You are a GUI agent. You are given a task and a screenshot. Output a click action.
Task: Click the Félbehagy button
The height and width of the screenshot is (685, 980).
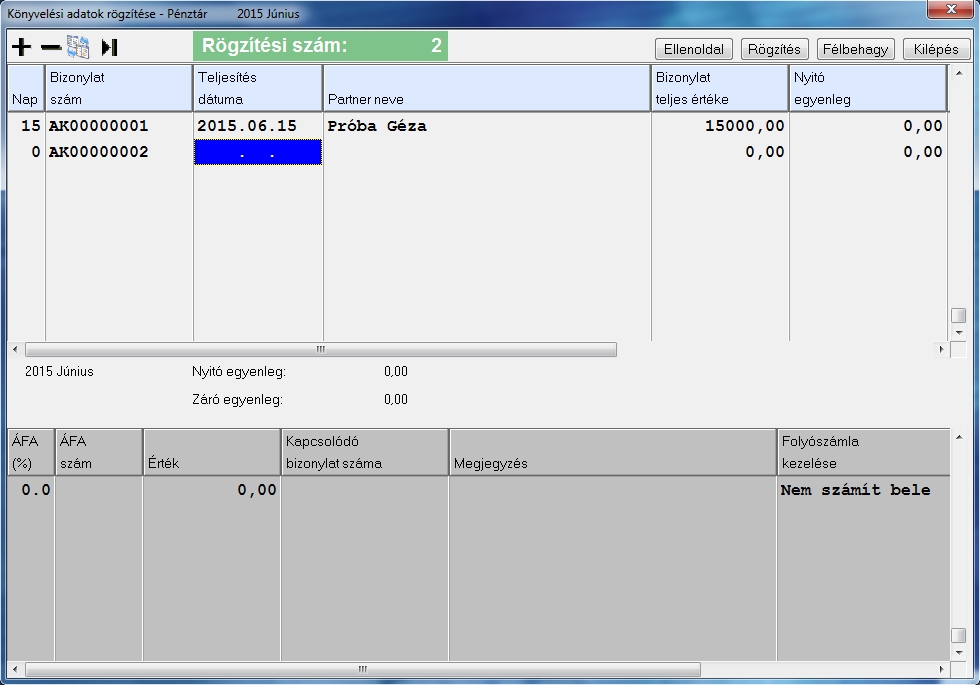click(855, 49)
